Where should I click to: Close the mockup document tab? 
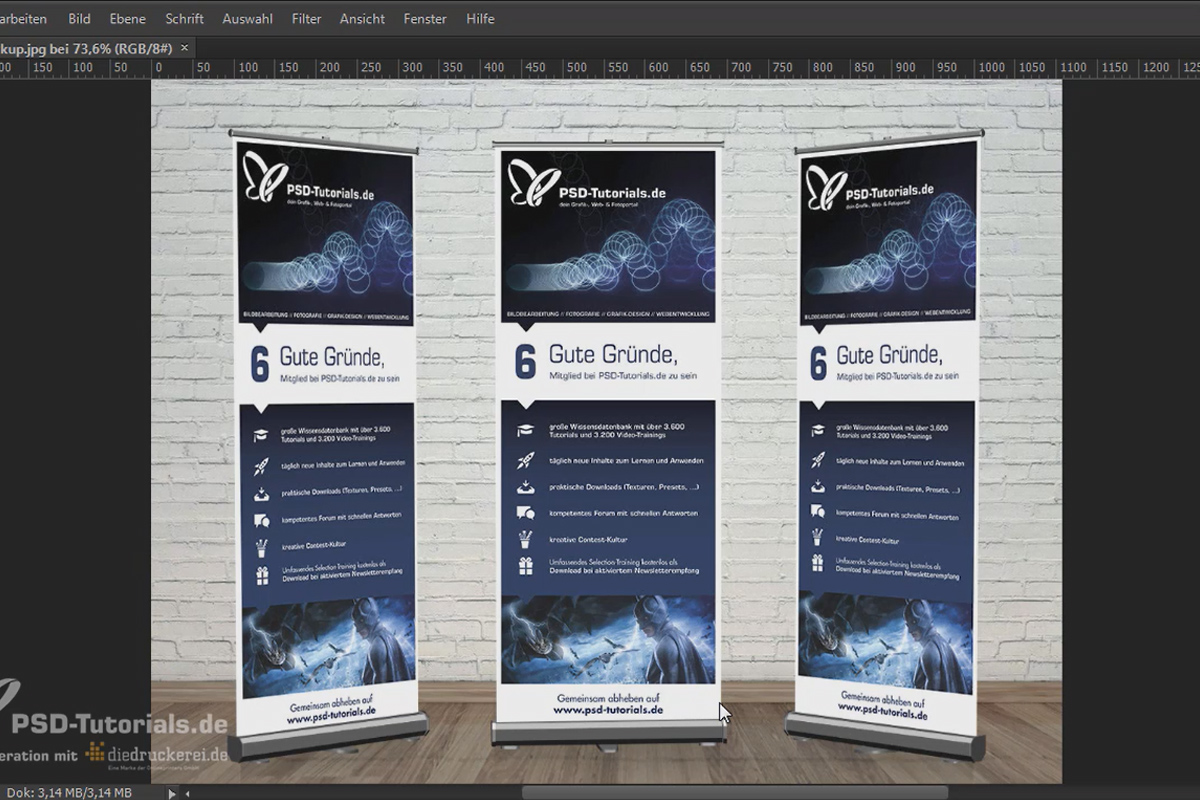[x=184, y=47]
